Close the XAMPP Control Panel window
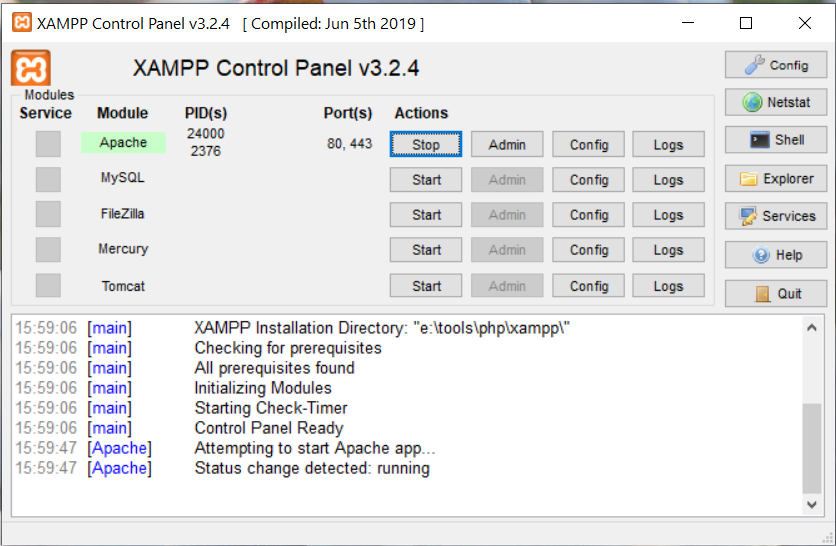 pyautogui.click(x=805, y=23)
